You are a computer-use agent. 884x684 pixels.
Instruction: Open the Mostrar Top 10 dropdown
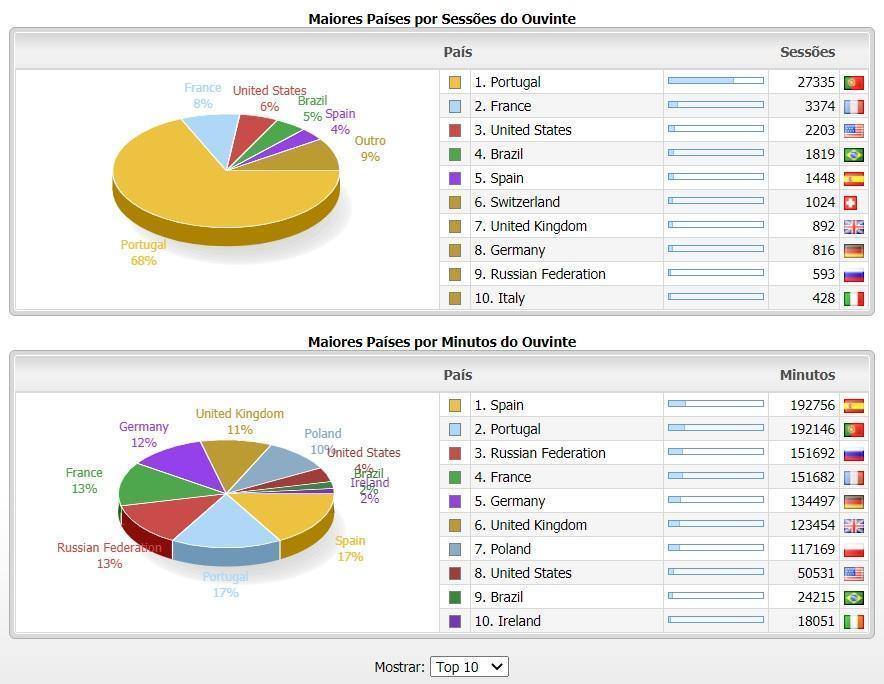coord(469,667)
